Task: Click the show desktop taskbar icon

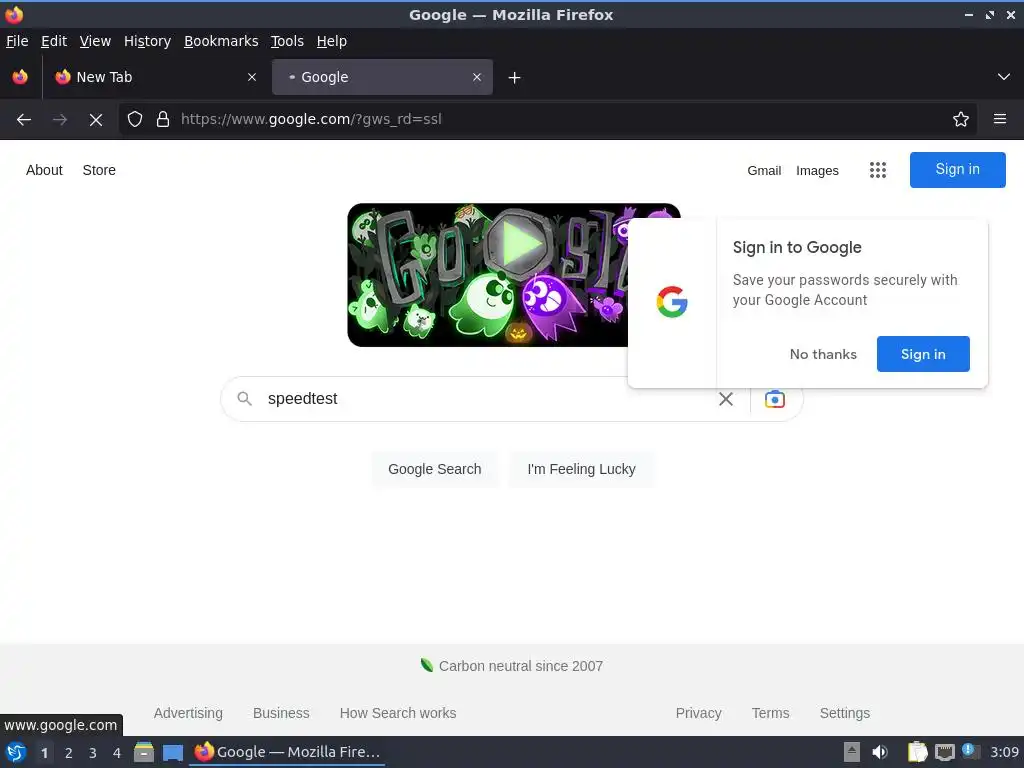Action: (173, 752)
